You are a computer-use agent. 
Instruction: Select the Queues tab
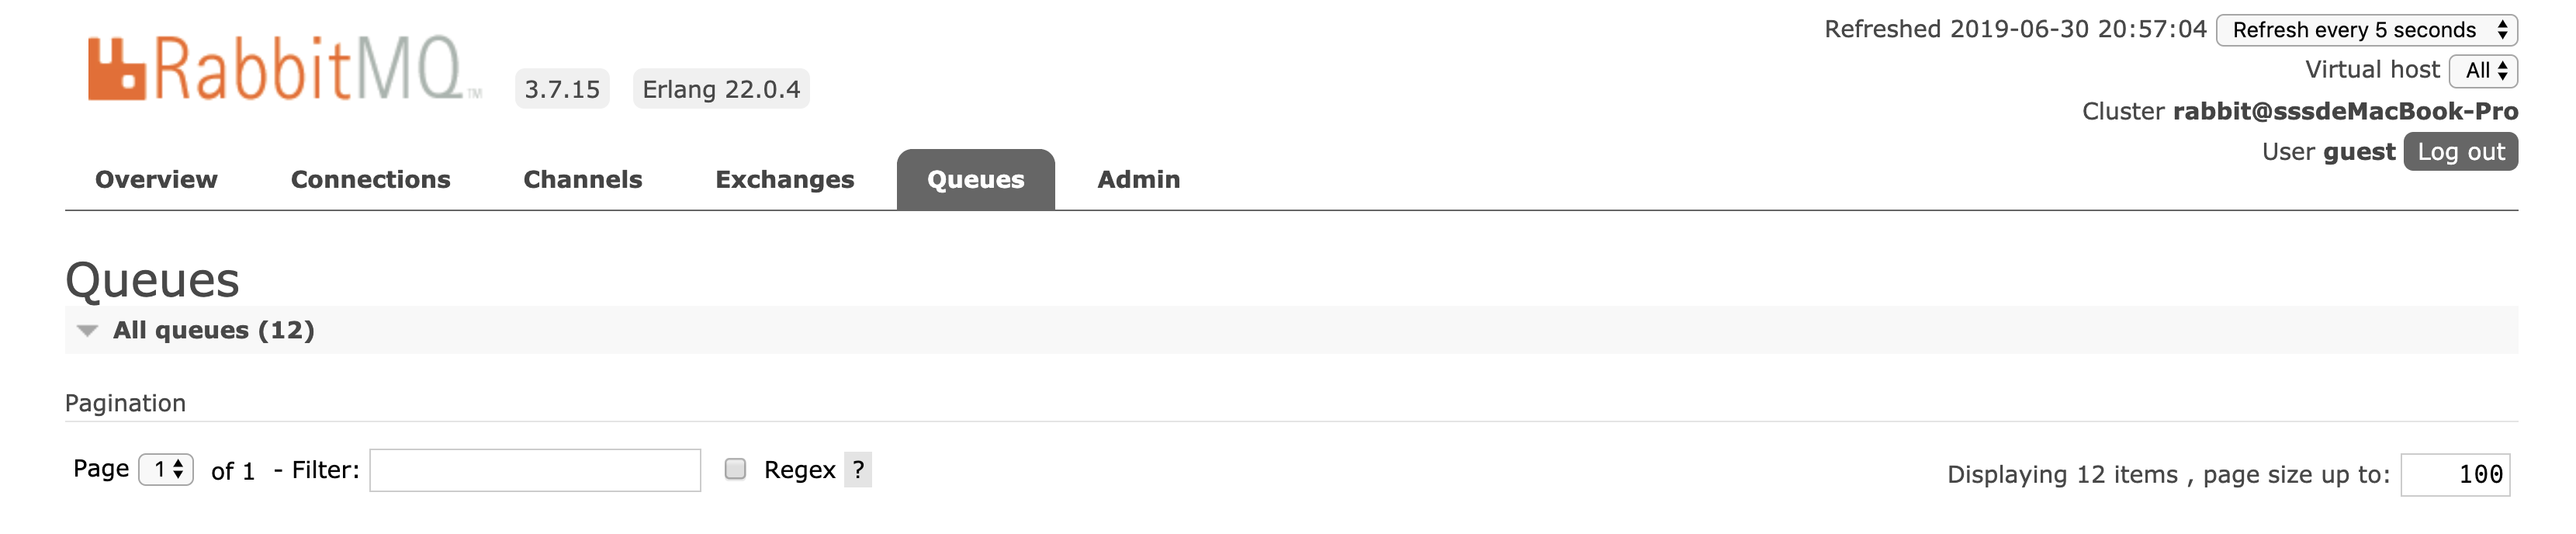(976, 179)
